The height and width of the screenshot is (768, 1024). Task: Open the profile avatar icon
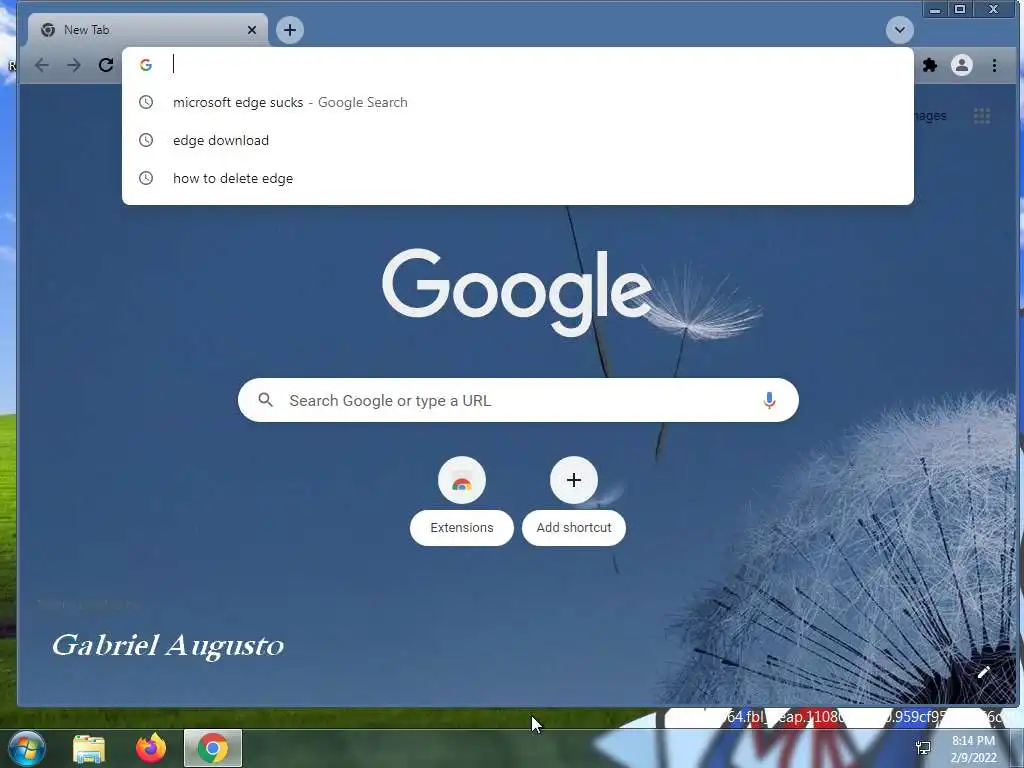pos(961,65)
